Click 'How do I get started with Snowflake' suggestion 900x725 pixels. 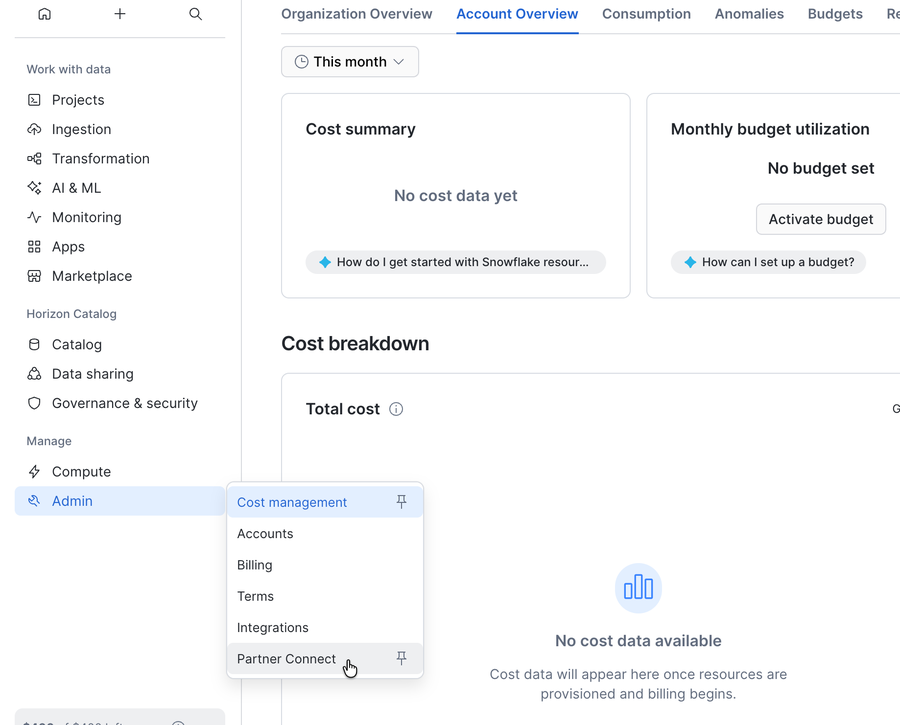click(456, 262)
